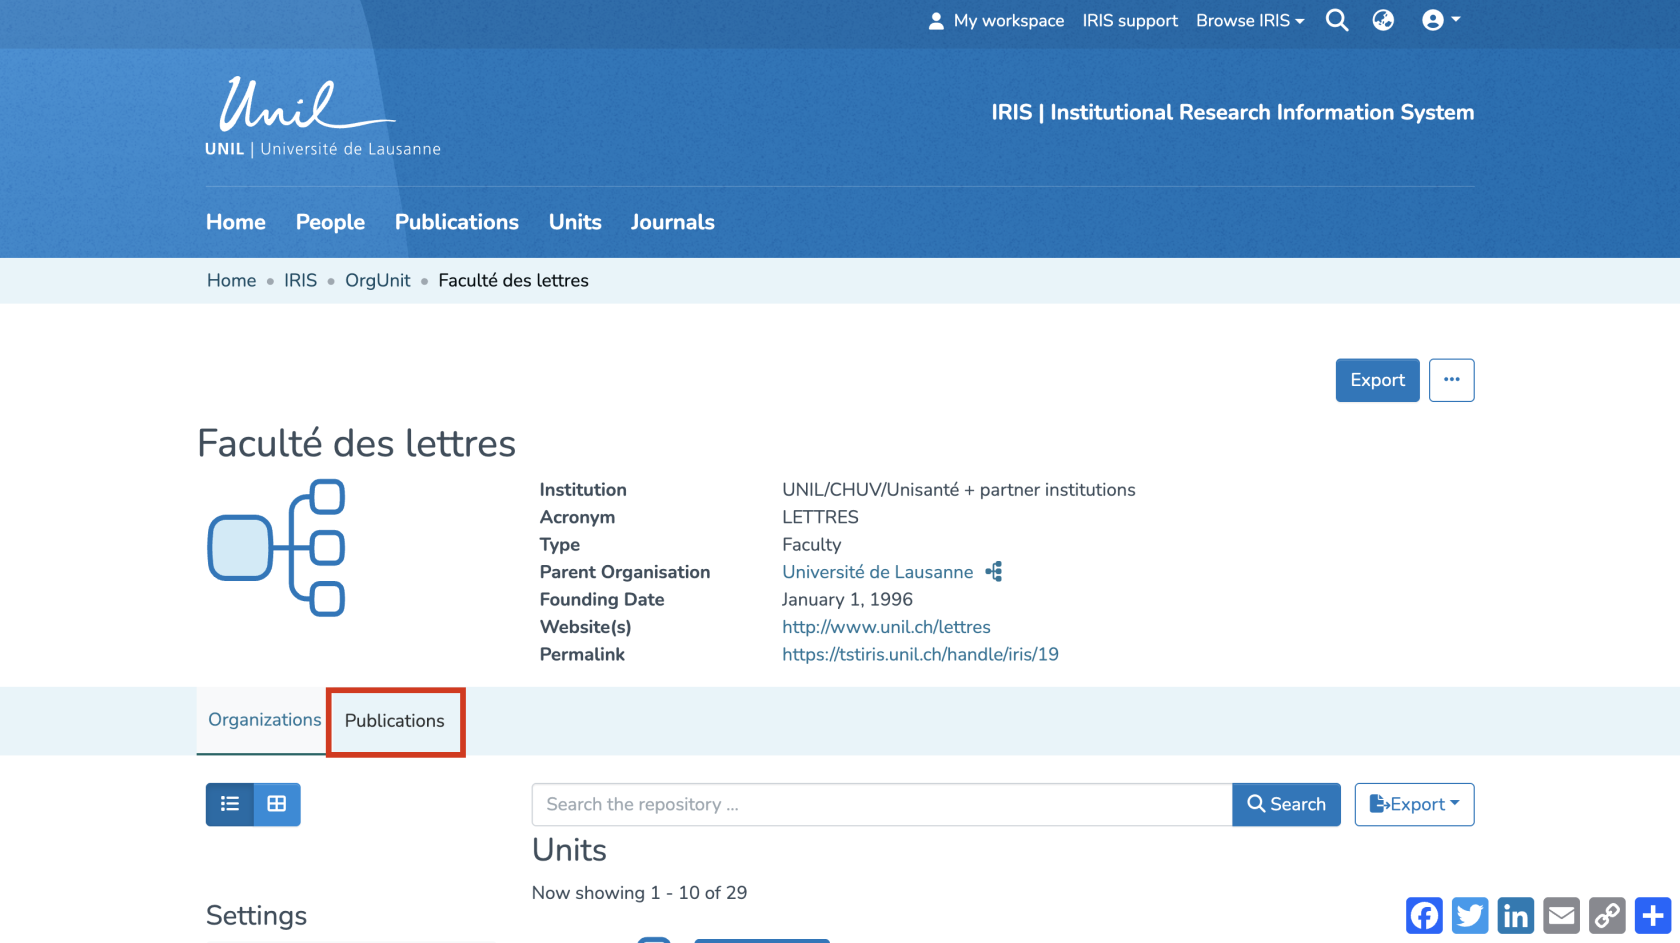Open the user account dropdown

pyautogui.click(x=1440, y=20)
